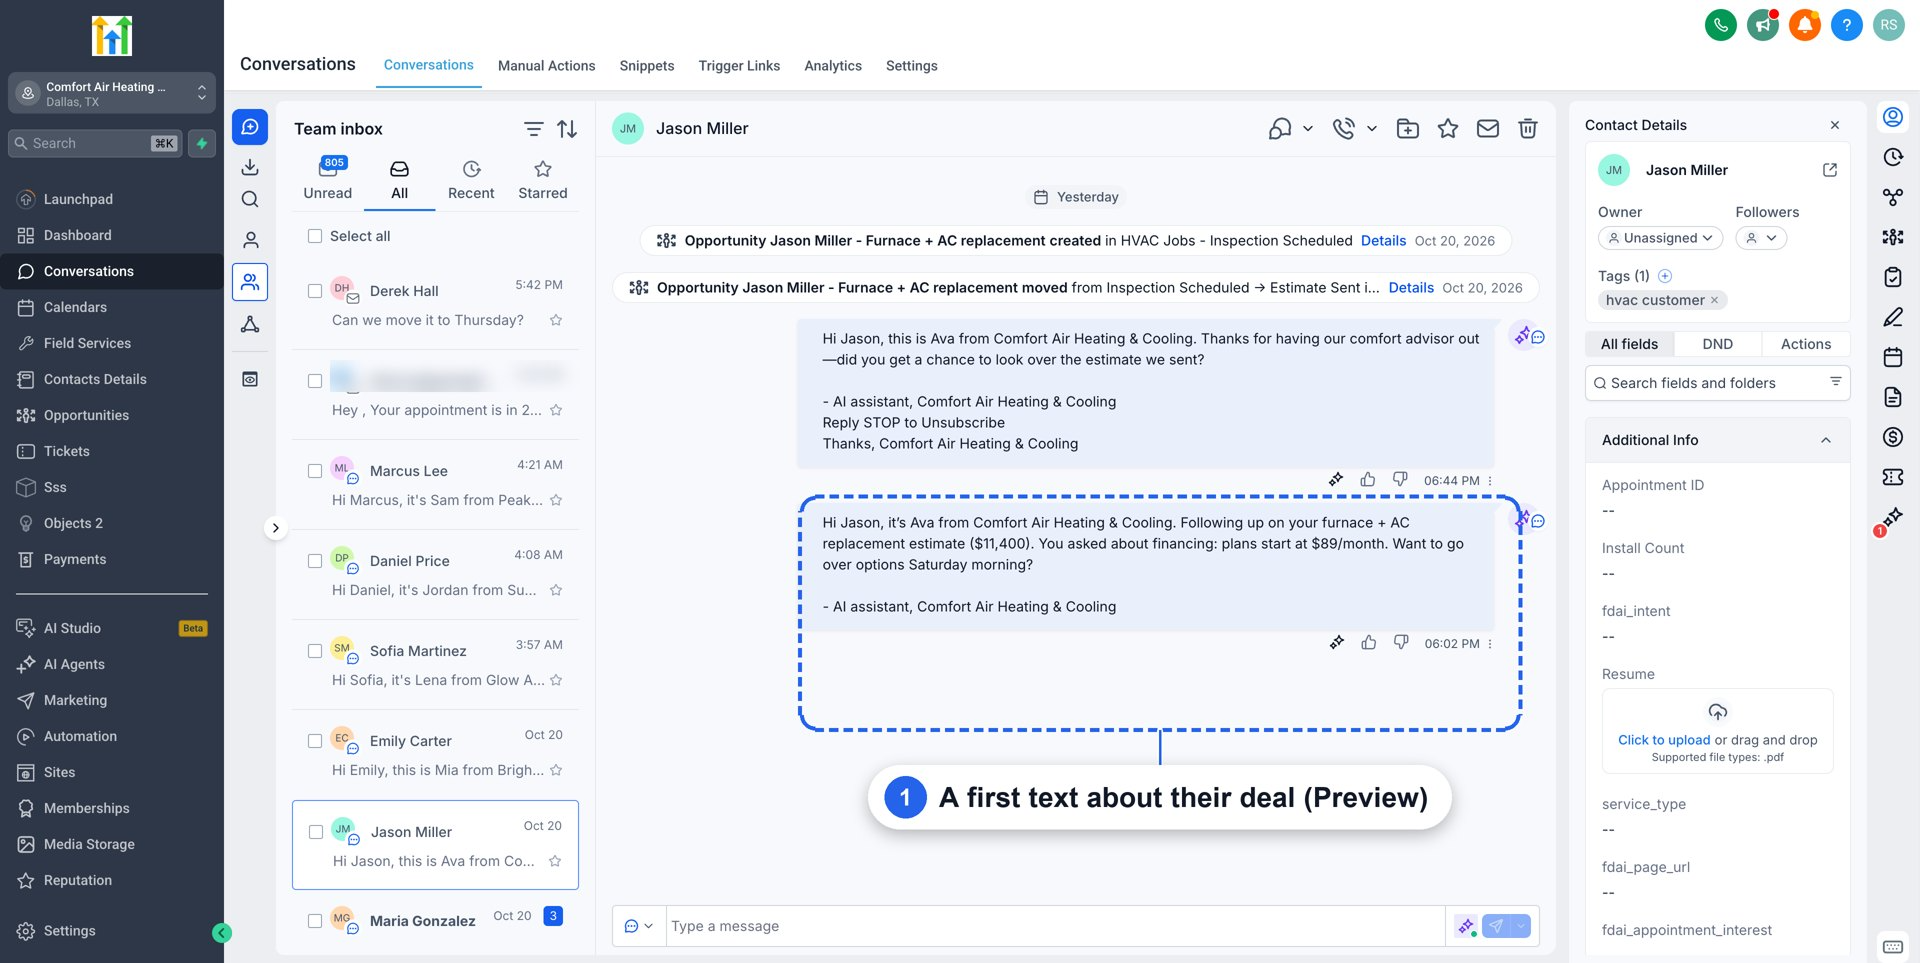Tick the Emily Carter conversation checkbox

[x=315, y=741]
